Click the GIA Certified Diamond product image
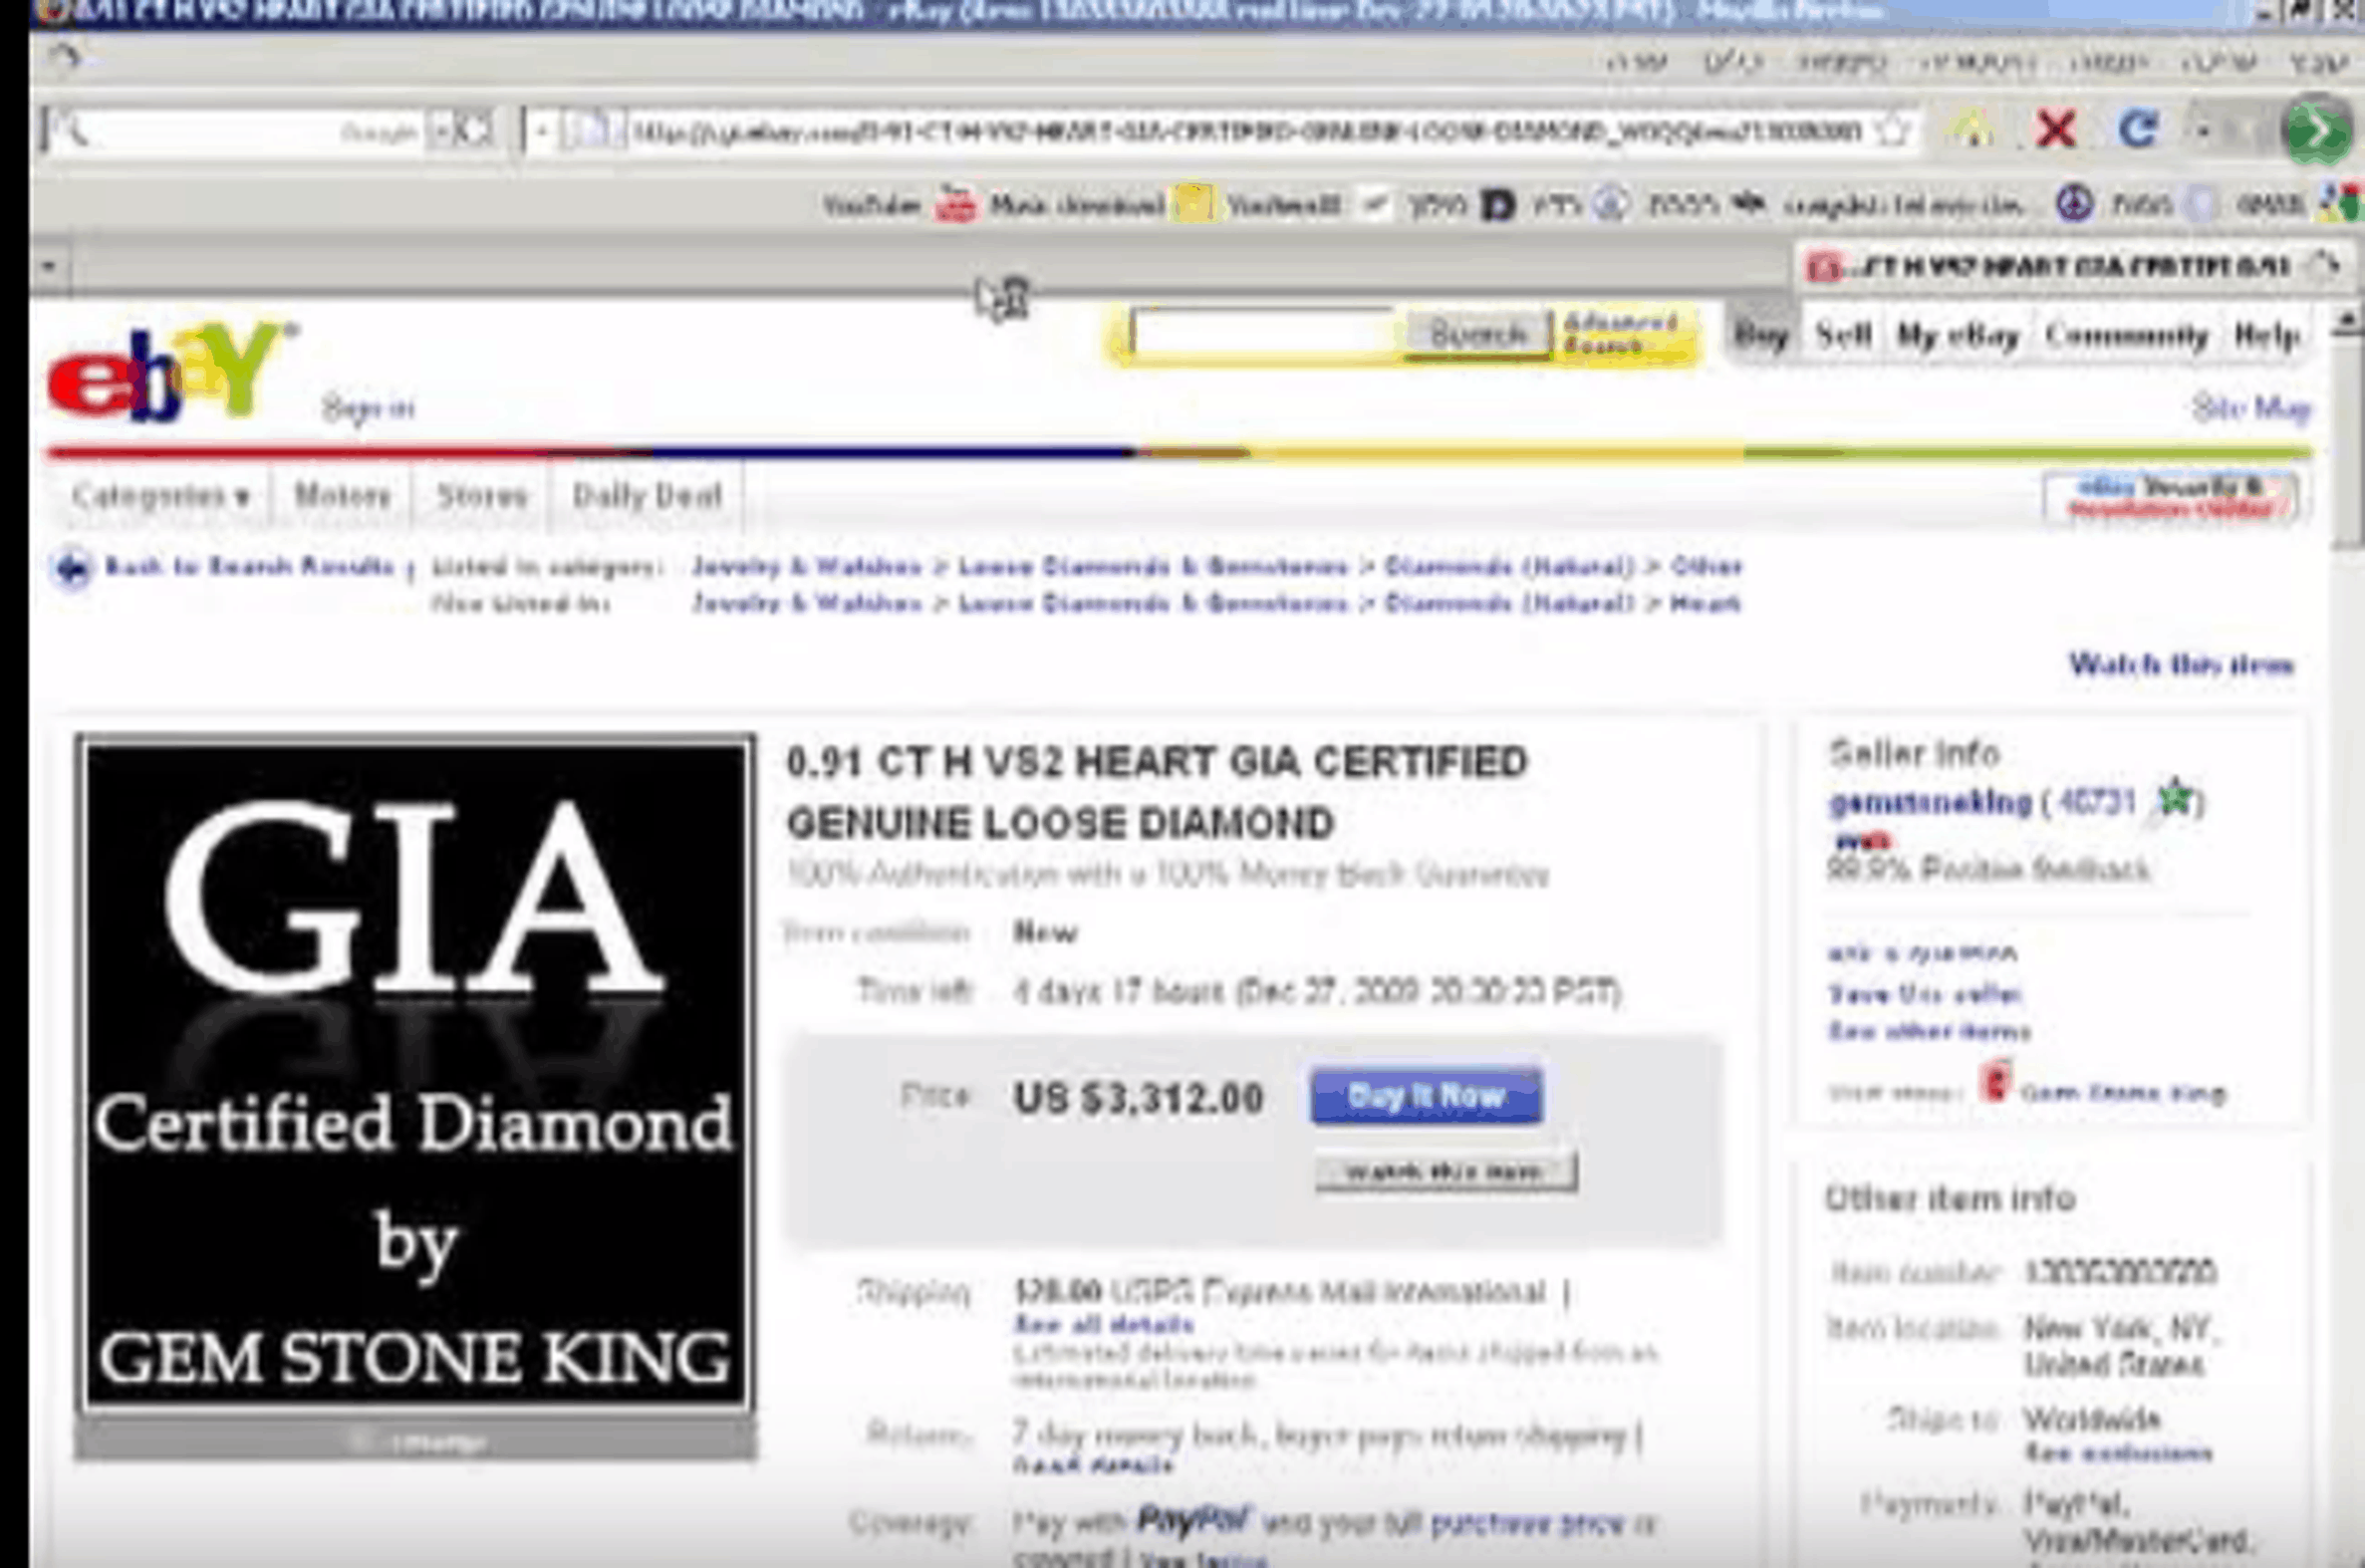This screenshot has width=2365, height=1568. (x=415, y=1075)
